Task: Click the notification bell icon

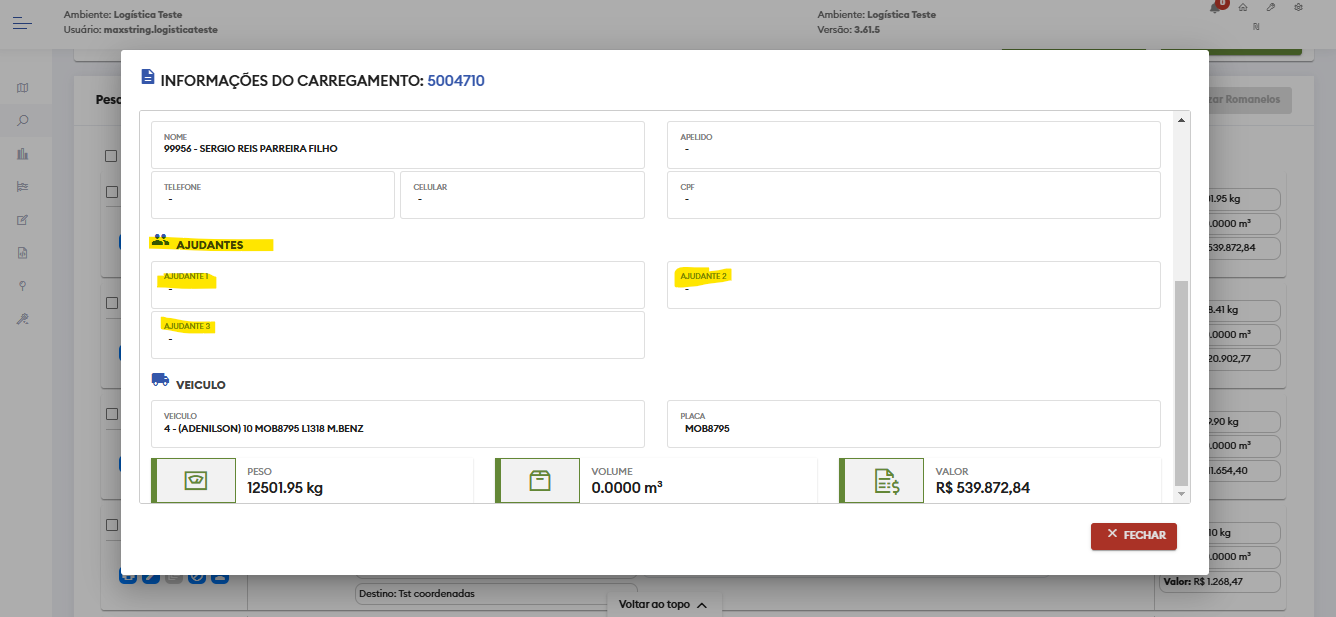Action: pyautogui.click(x=1216, y=8)
